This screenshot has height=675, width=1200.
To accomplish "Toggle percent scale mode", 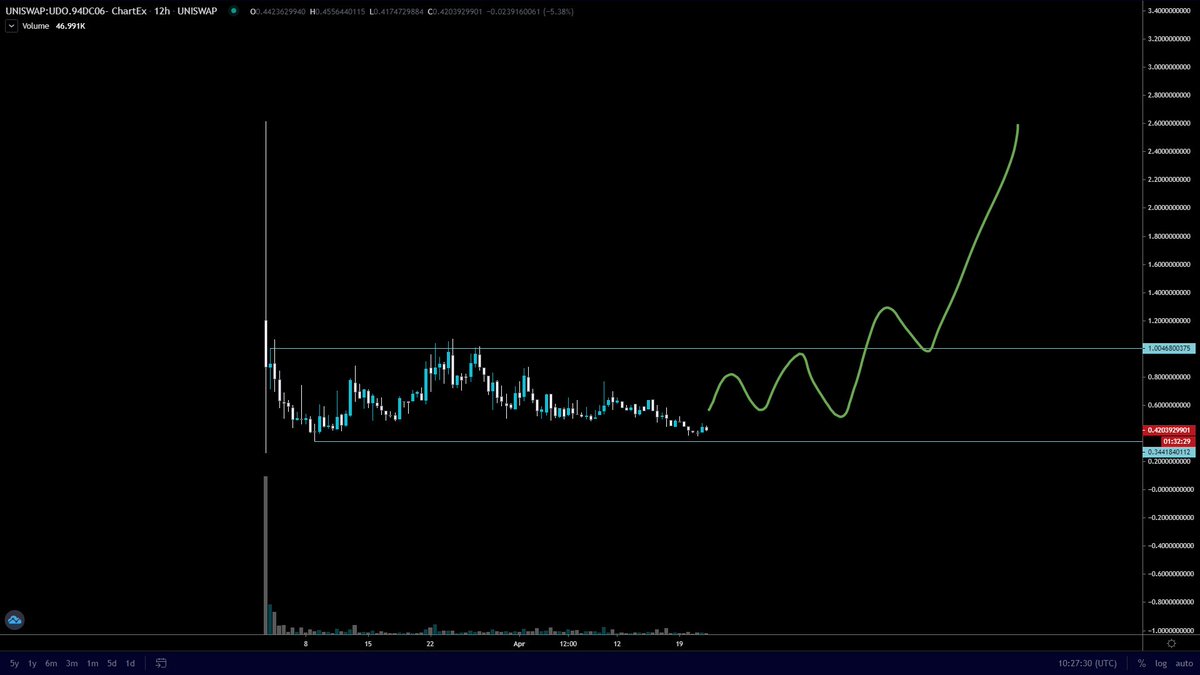I will click(x=1141, y=663).
